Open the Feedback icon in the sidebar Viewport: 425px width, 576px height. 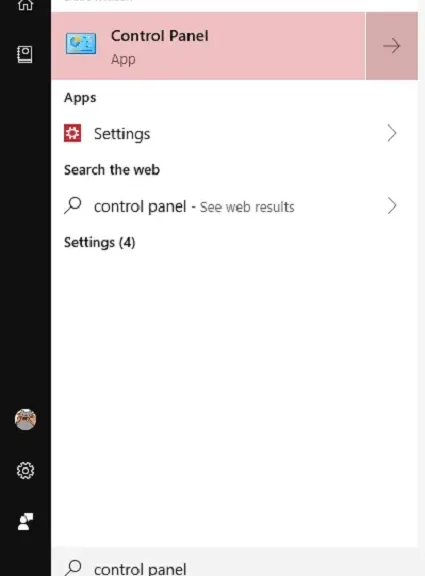pyautogui.click(x=25, y=522)
